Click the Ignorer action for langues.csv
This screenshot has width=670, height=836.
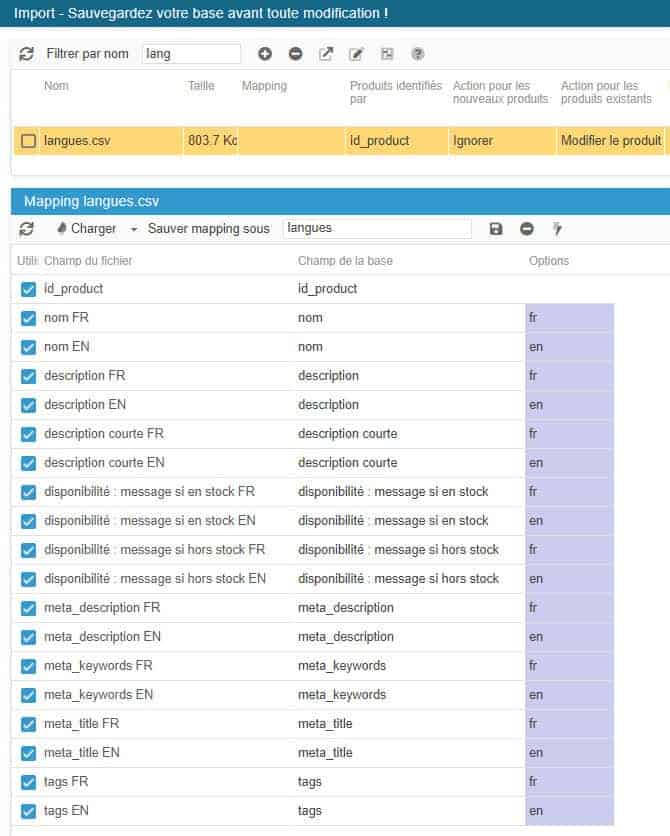(472, 141)
